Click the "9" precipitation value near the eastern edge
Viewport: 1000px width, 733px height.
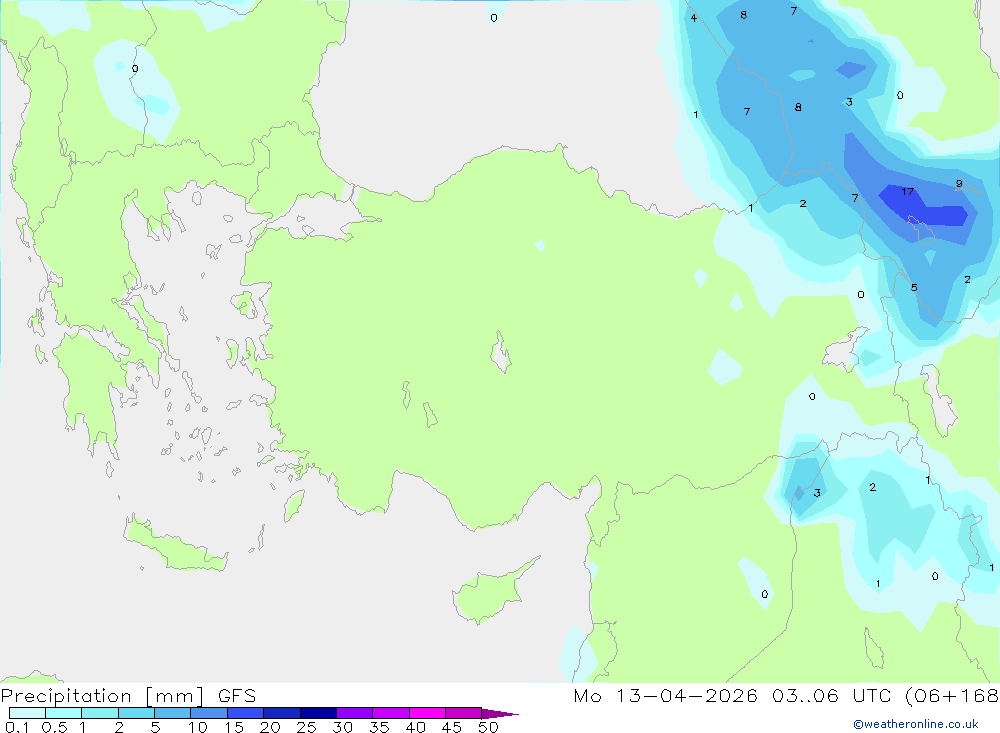pos(959,184)
